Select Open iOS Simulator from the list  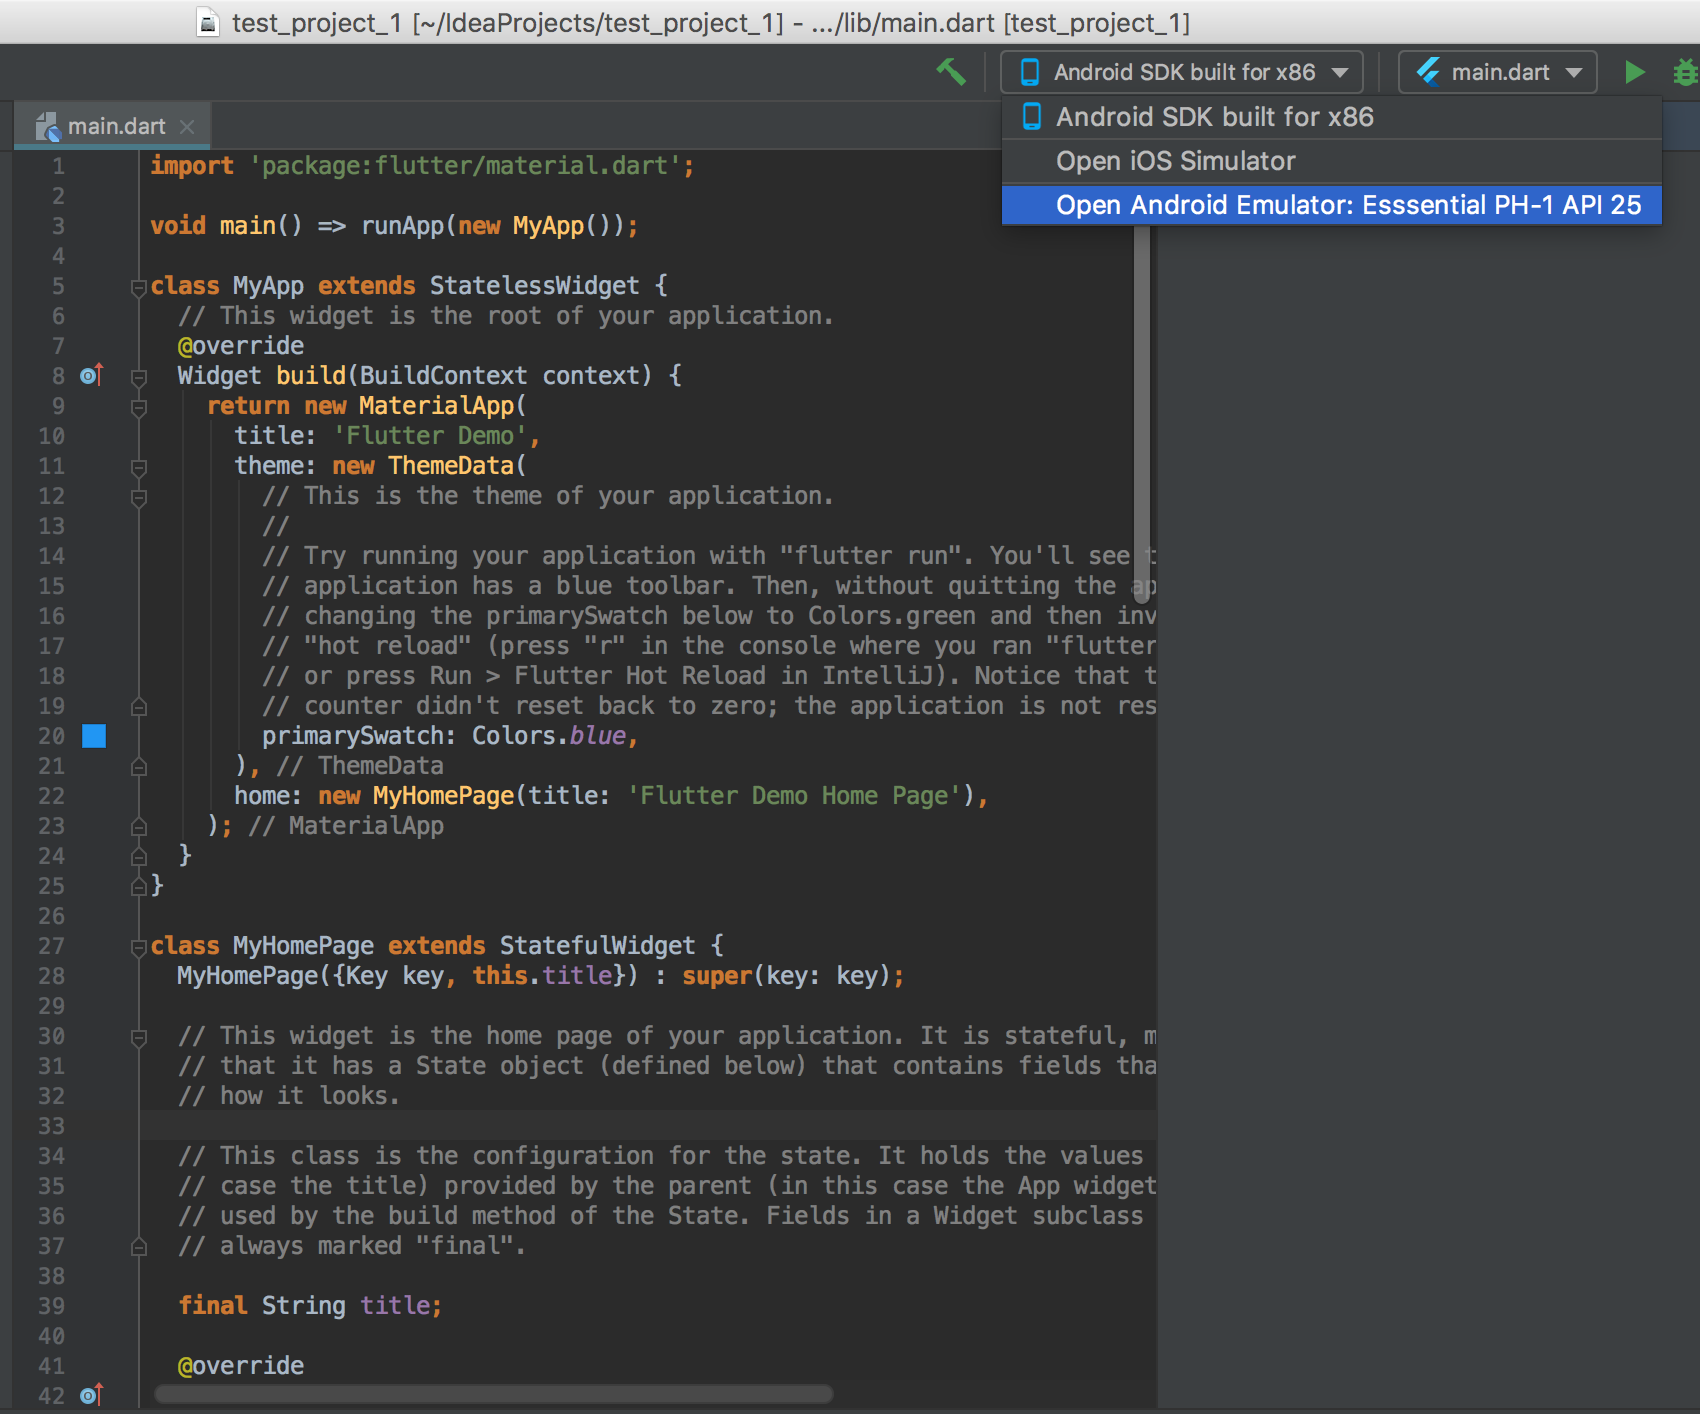1175,160
